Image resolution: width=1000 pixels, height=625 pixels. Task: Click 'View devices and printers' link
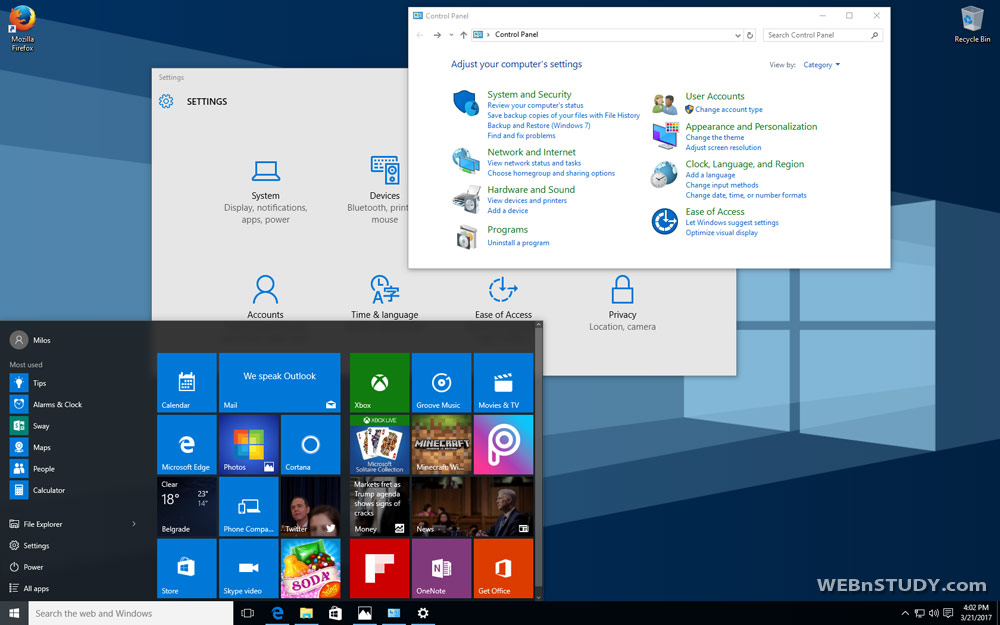tap(527, 200)
